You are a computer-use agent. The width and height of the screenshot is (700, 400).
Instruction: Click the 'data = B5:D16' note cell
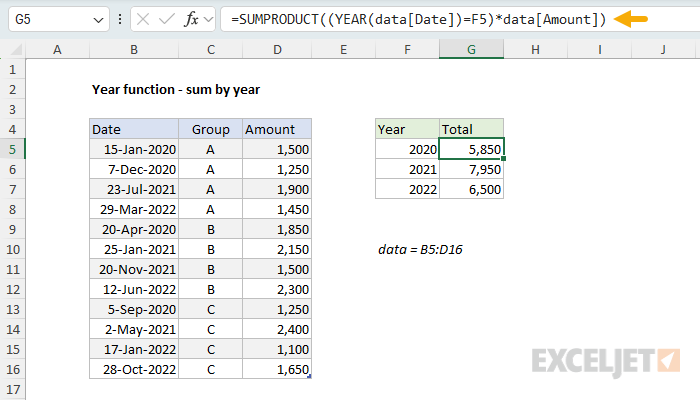pyautogui.click(x=420, y=249)
